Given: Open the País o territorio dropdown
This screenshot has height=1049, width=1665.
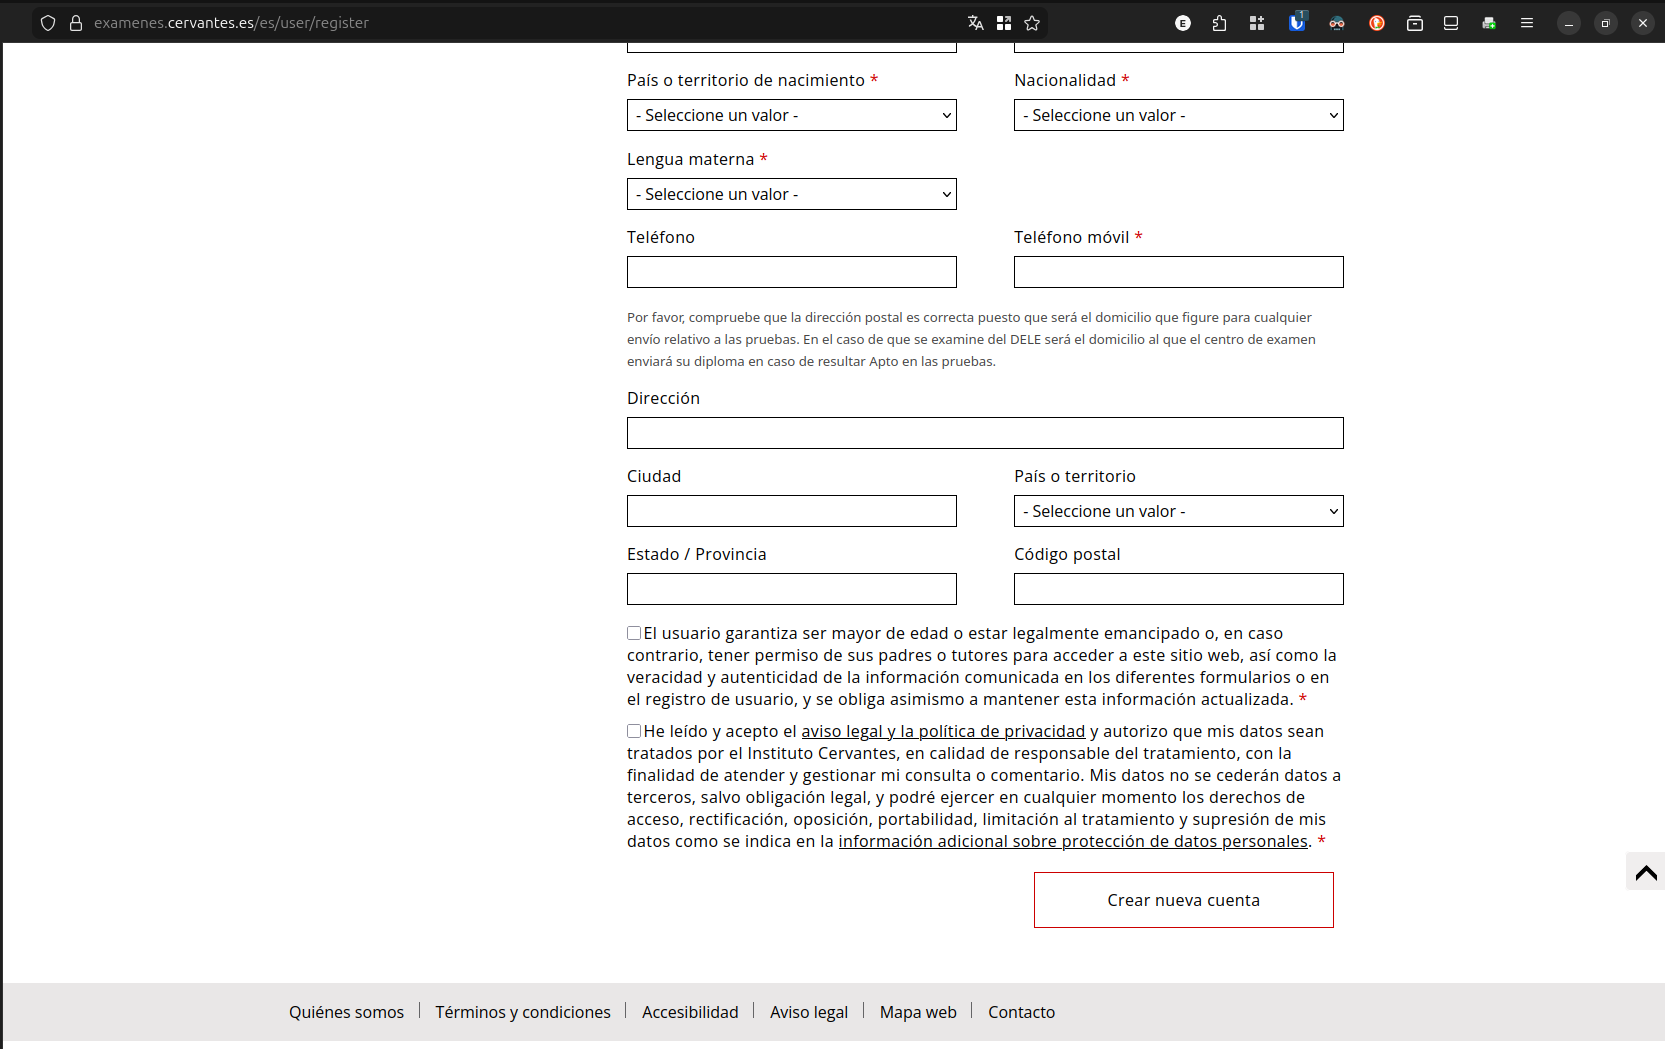Looking at the screenshot, I should point(1178,511).
